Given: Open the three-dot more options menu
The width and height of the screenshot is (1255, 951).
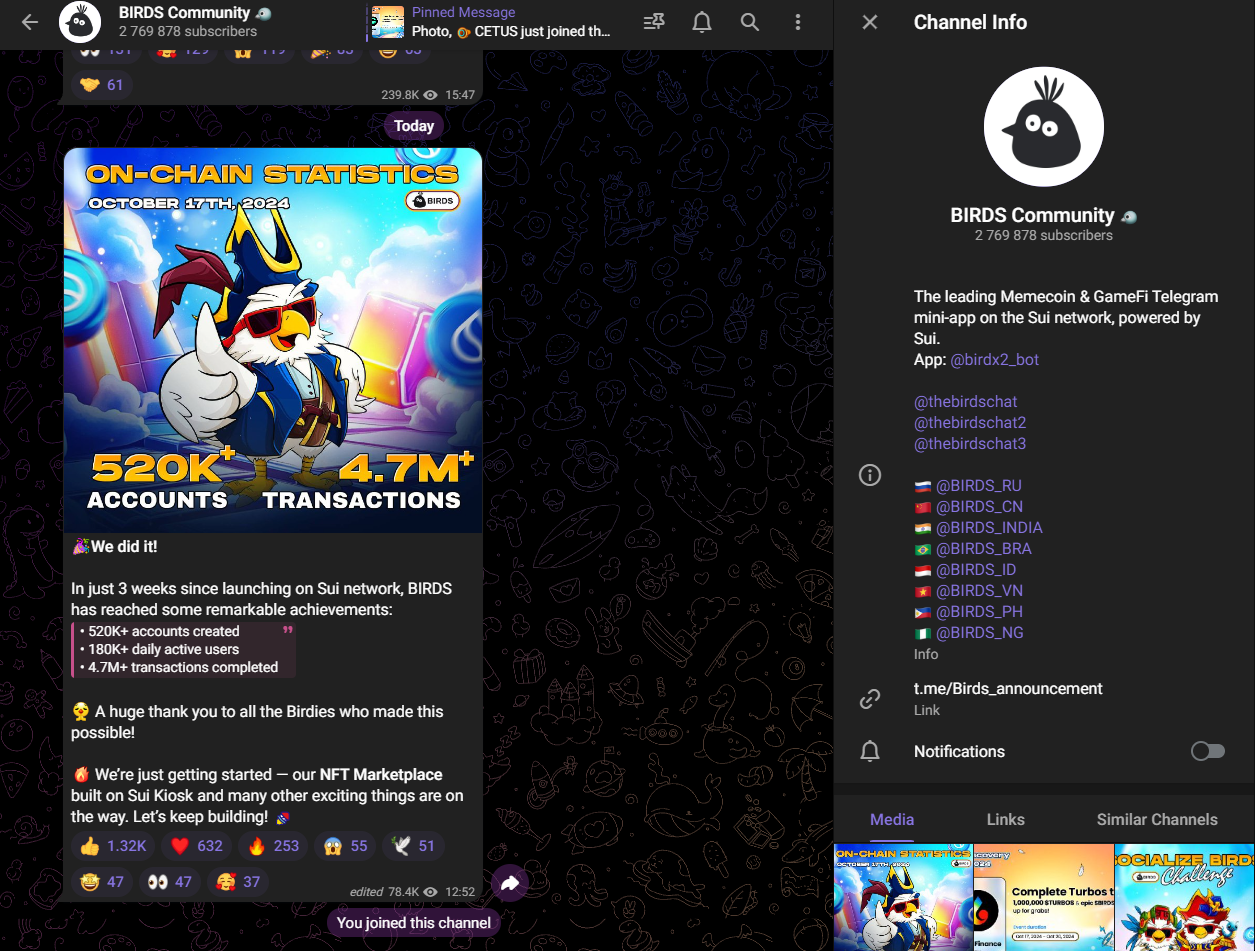Looking at the screenshot, I should (797, 22).
